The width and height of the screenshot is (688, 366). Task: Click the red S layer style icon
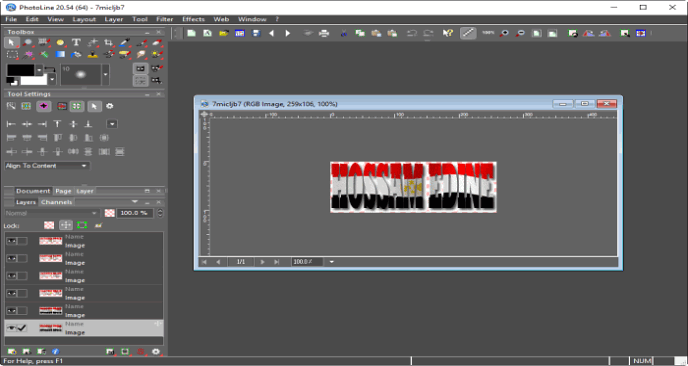click(x=141, y=352)
